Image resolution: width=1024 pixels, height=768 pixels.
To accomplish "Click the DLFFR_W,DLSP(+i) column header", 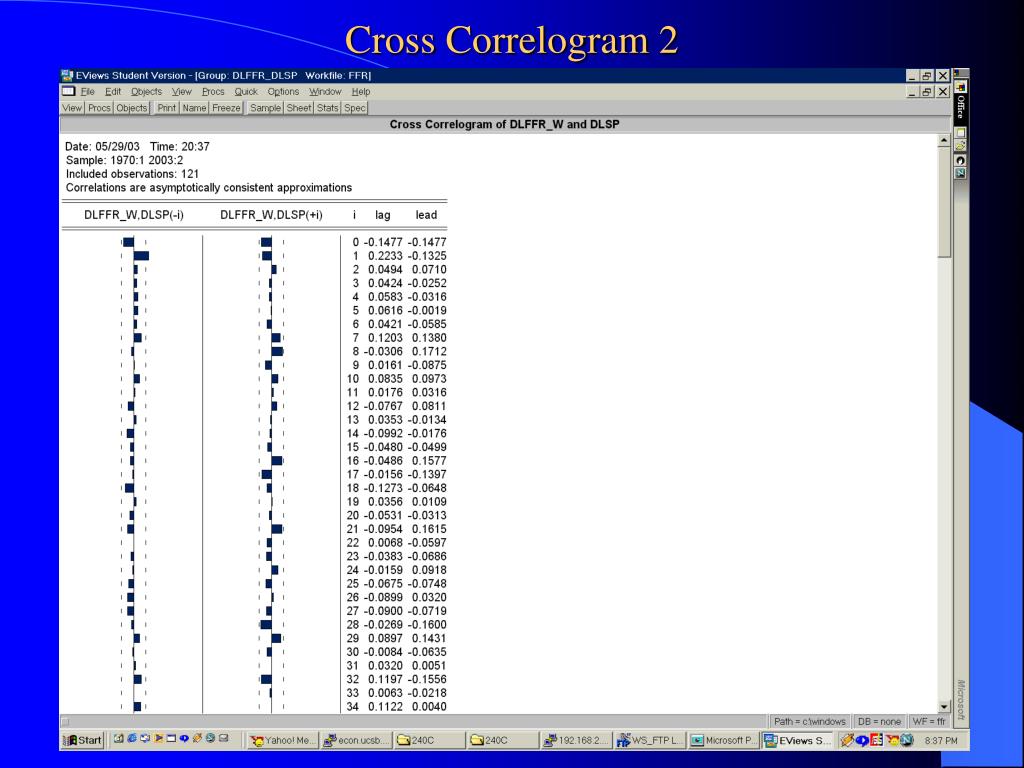I will pyautogui.click(x=271, y=215).
